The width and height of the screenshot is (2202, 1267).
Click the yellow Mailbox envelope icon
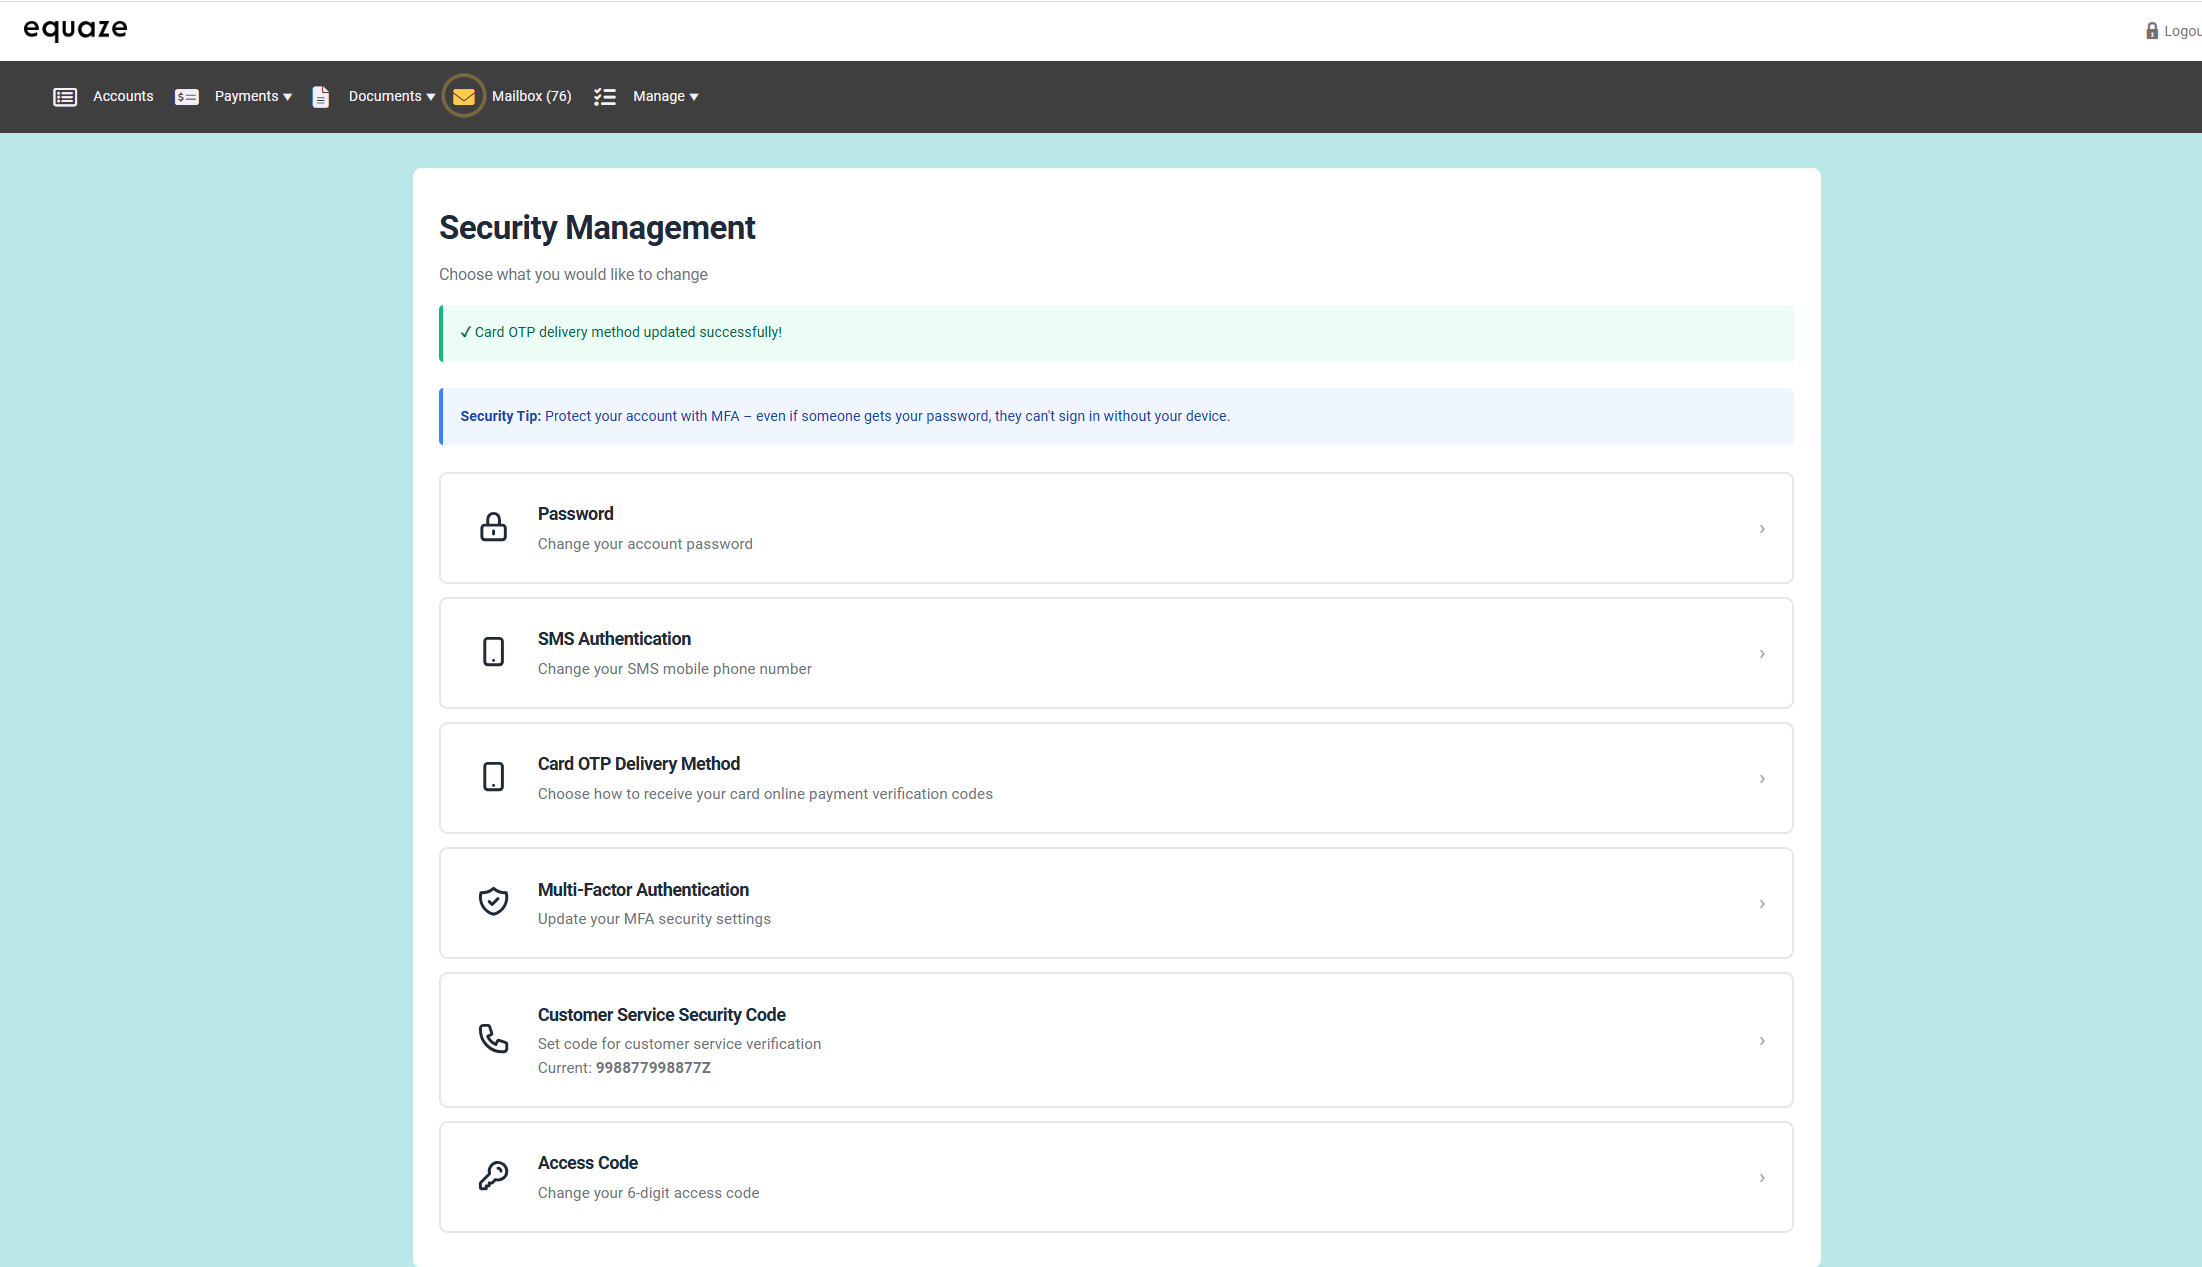pos(464,97)
